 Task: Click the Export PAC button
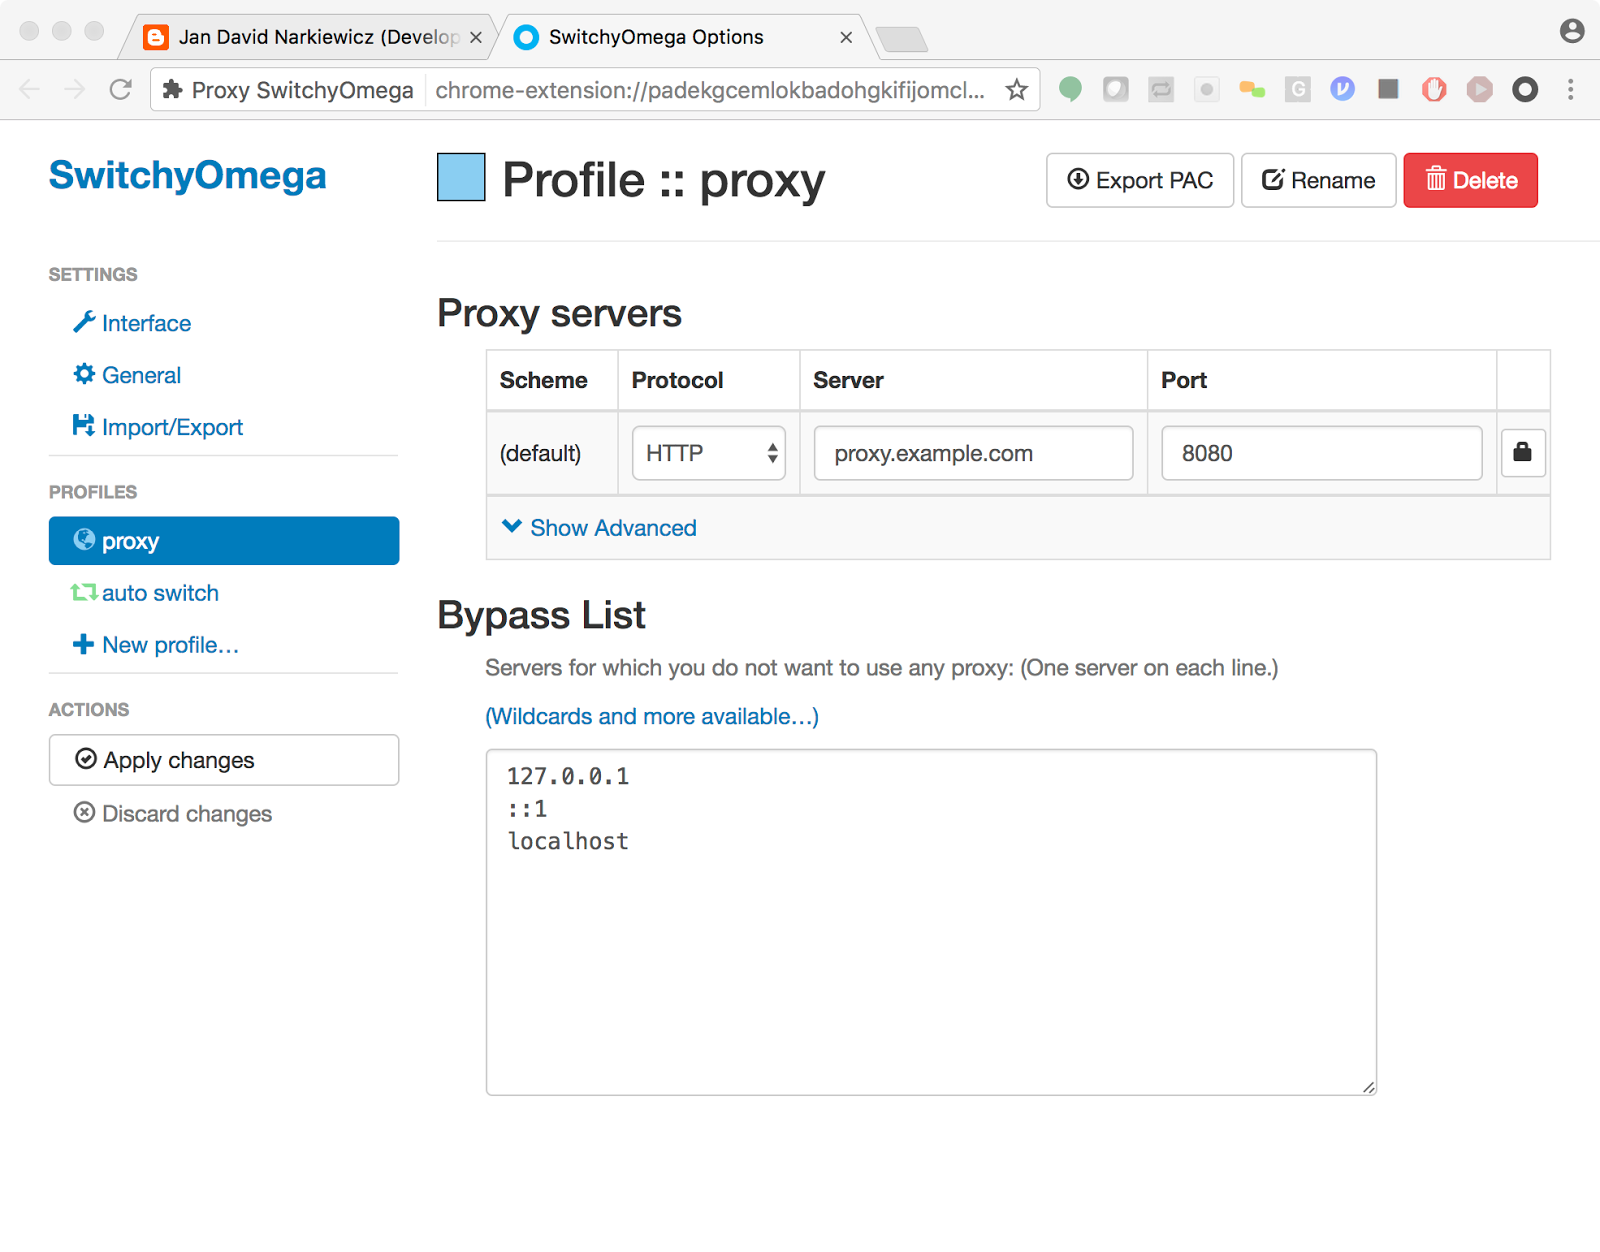[x=1140, y=180]
